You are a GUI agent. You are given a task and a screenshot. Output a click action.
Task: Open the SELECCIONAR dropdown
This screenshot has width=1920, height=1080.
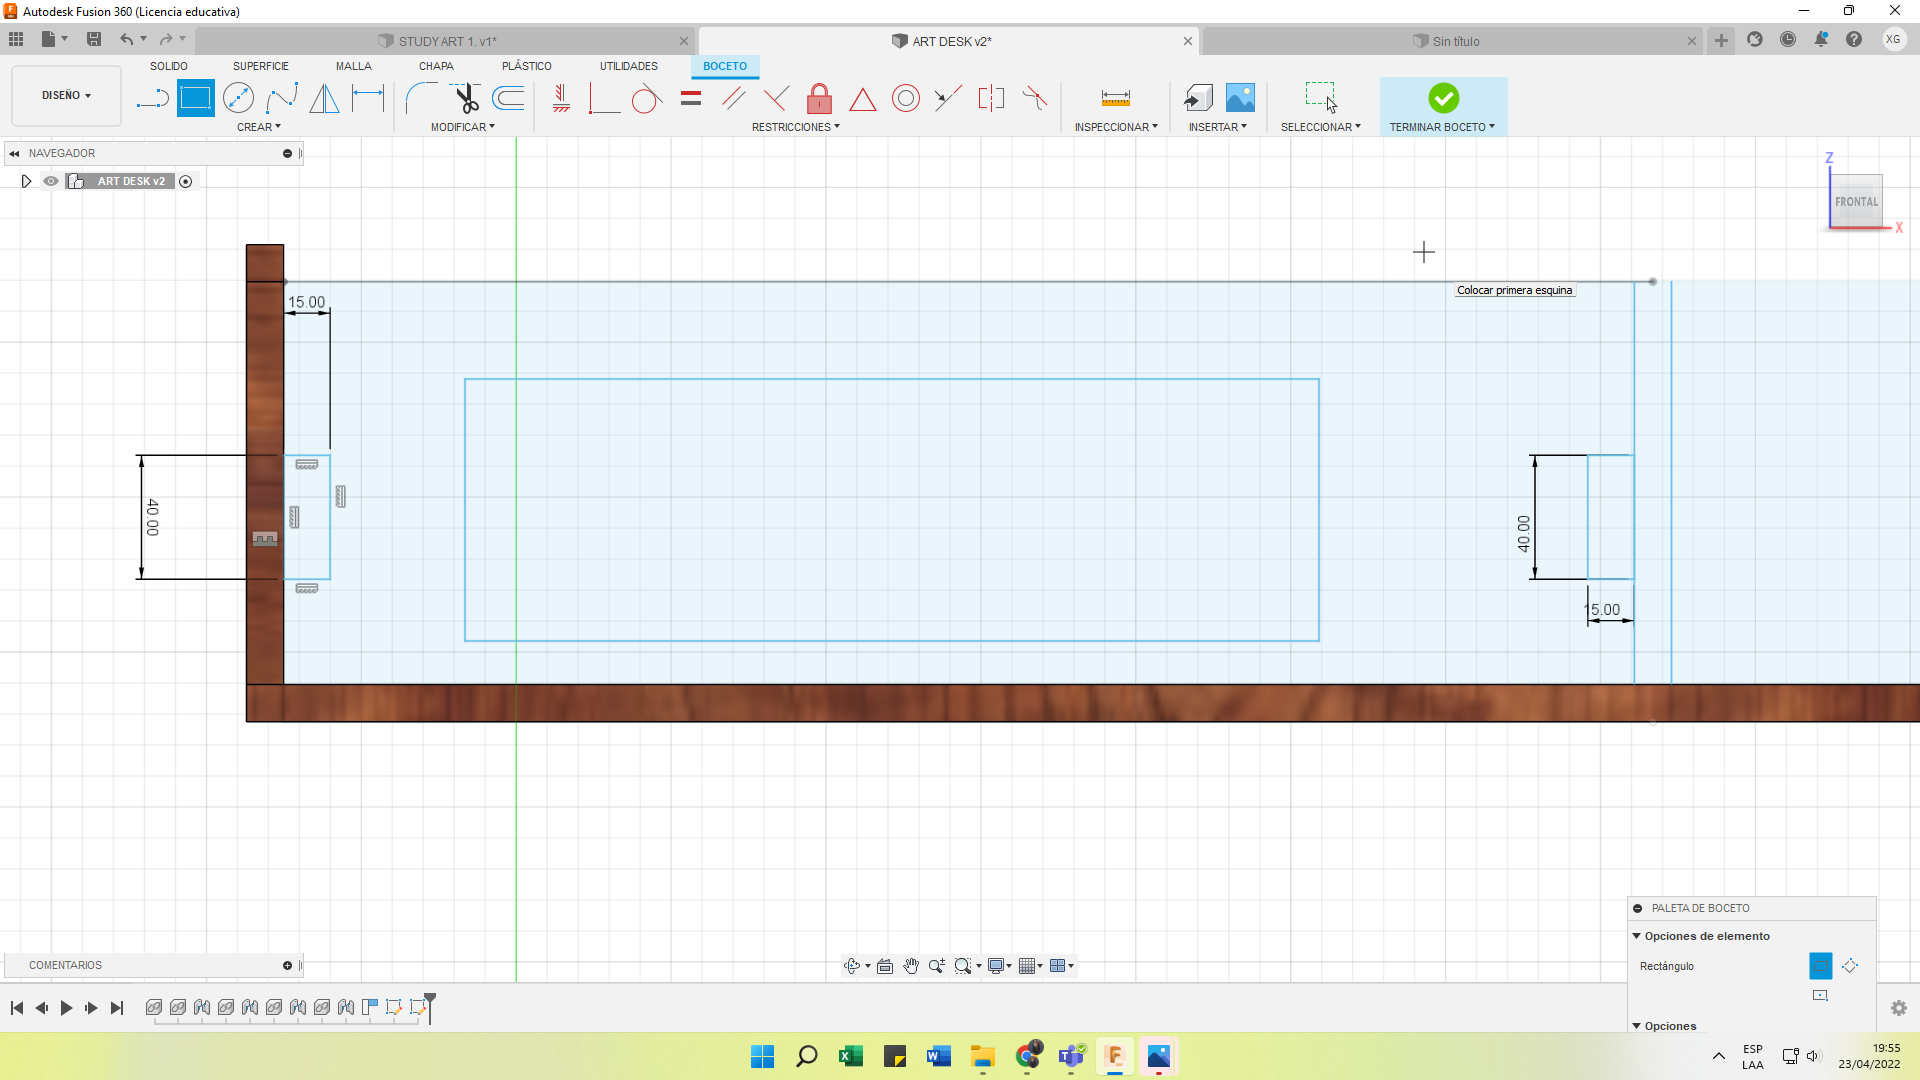(1321, 127)
